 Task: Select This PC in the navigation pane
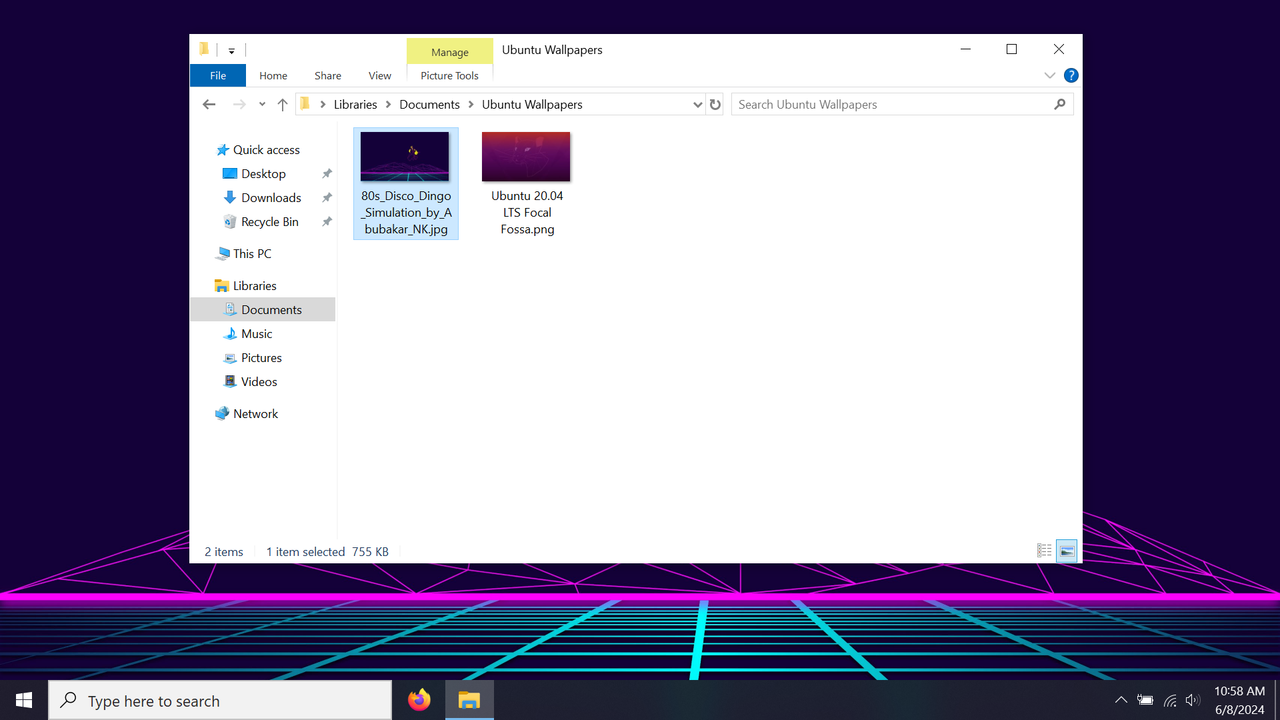[x=250, y=253]
